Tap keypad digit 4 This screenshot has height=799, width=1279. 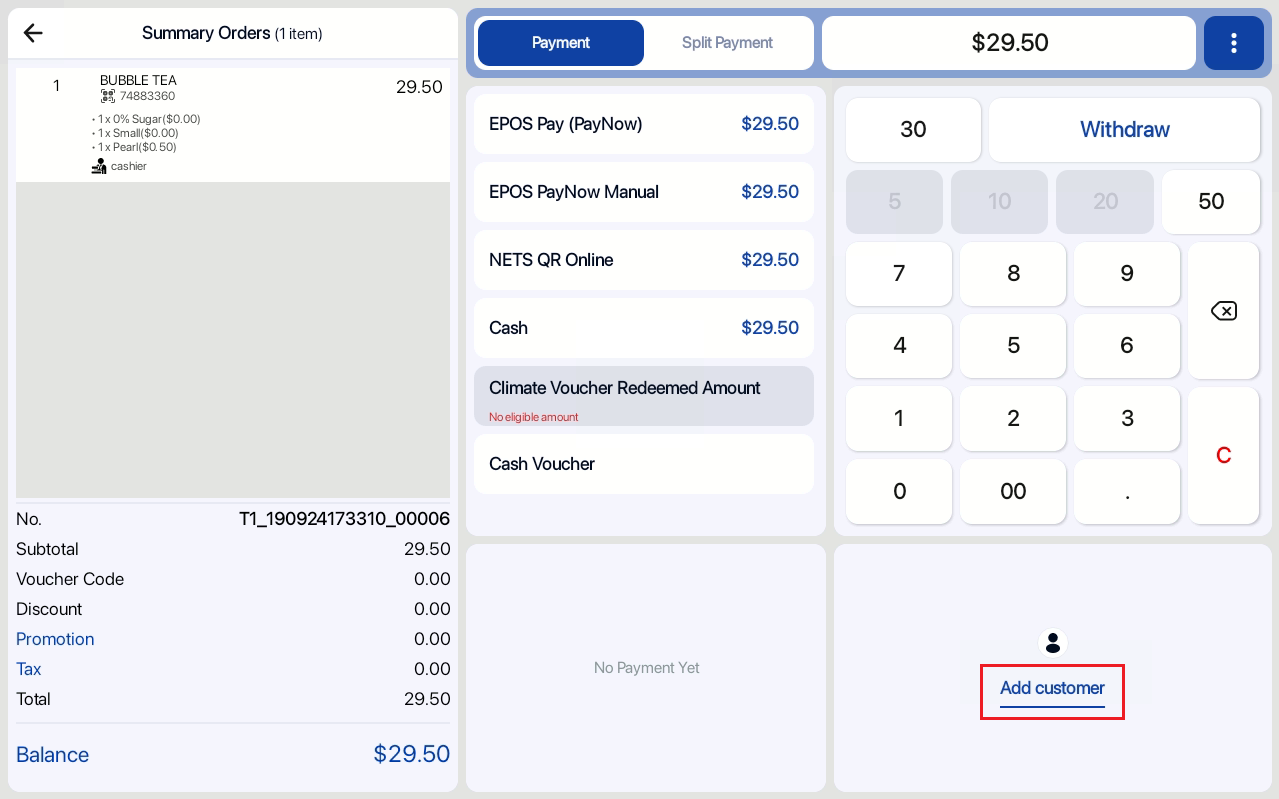click(899, 346)
